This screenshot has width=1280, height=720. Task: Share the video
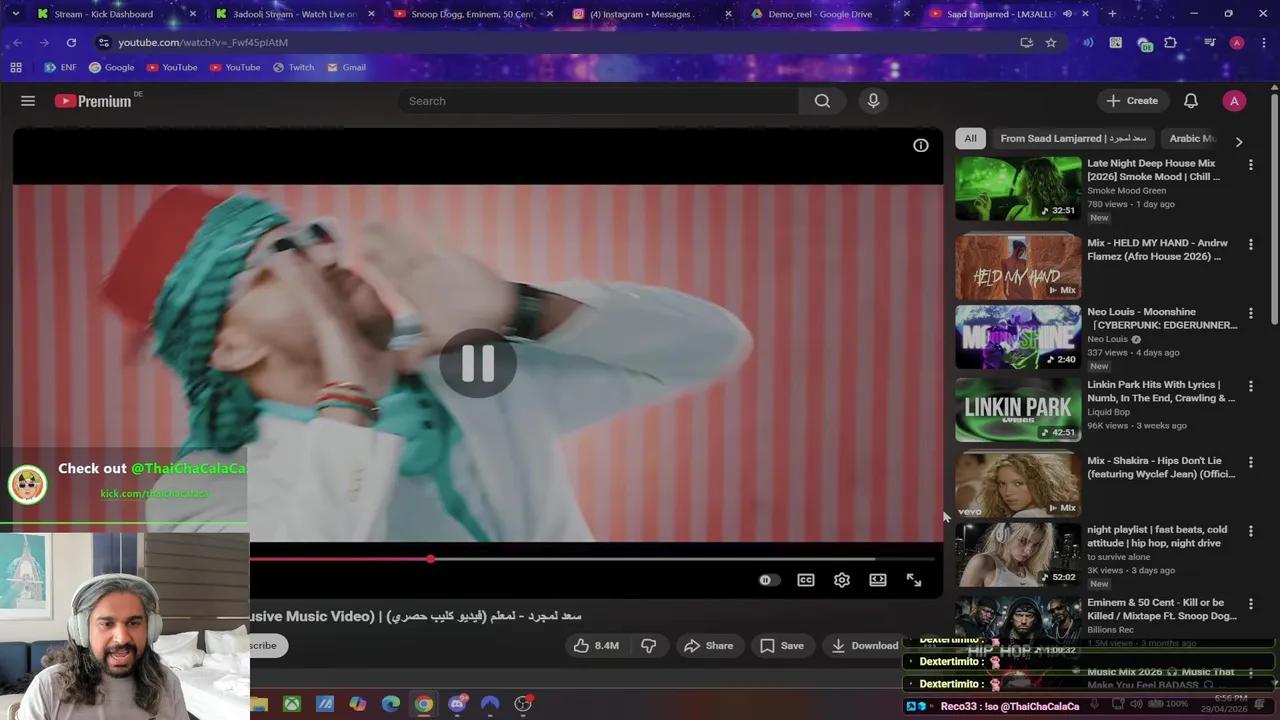(x=708, y=646)
